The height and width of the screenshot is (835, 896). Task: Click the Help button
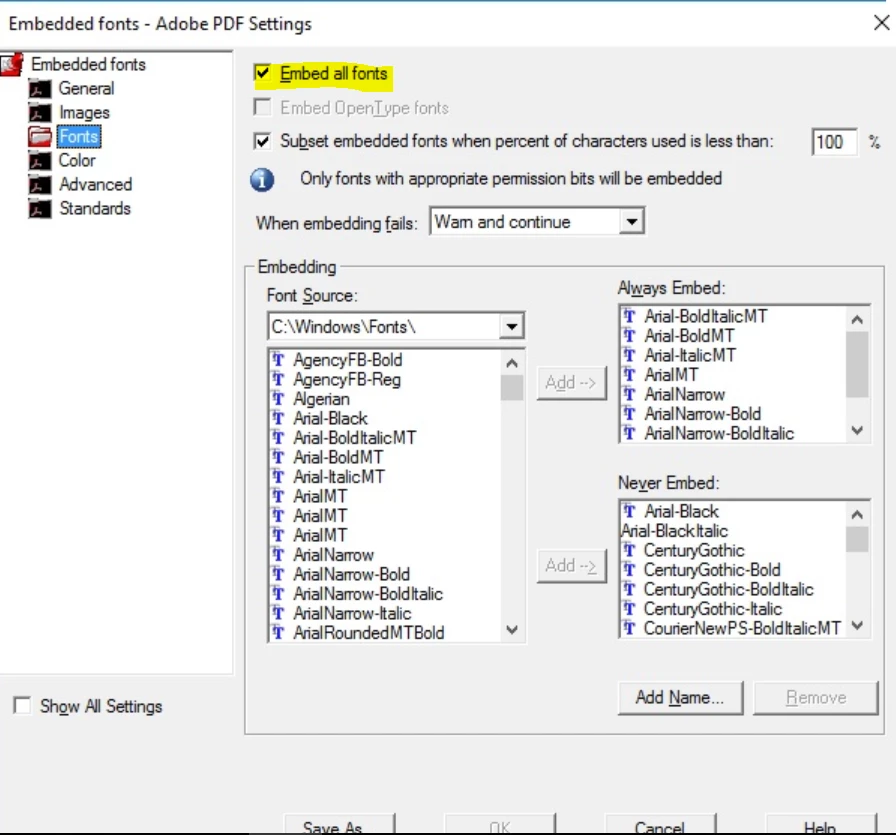(x=820, y=824)
